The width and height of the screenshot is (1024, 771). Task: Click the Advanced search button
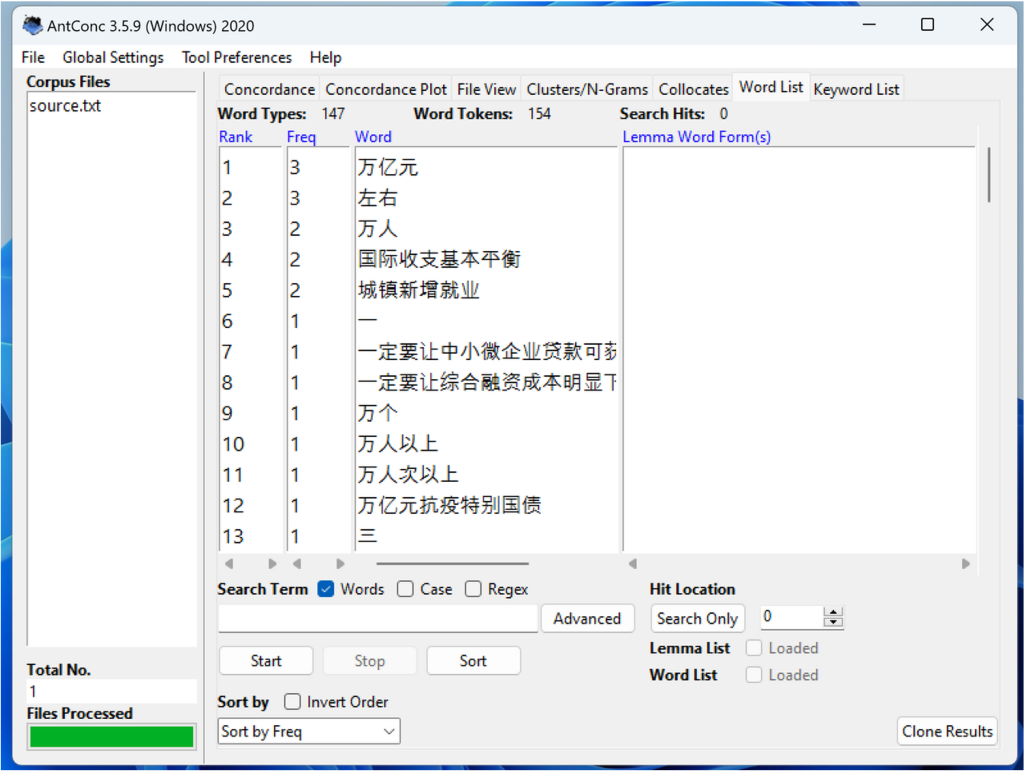pos(587,618)
